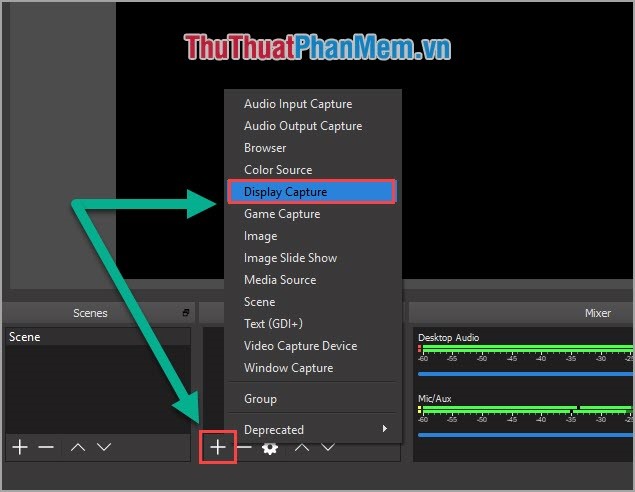Adjust Mic/Aux volume slider
This screenshot has height=492, width=635.
pos(526,435)
